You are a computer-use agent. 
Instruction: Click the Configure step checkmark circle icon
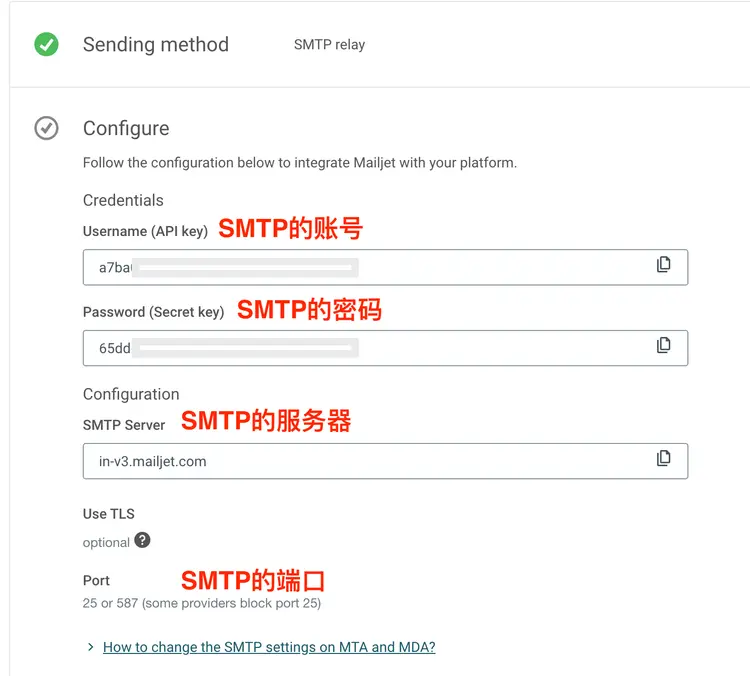46,128
